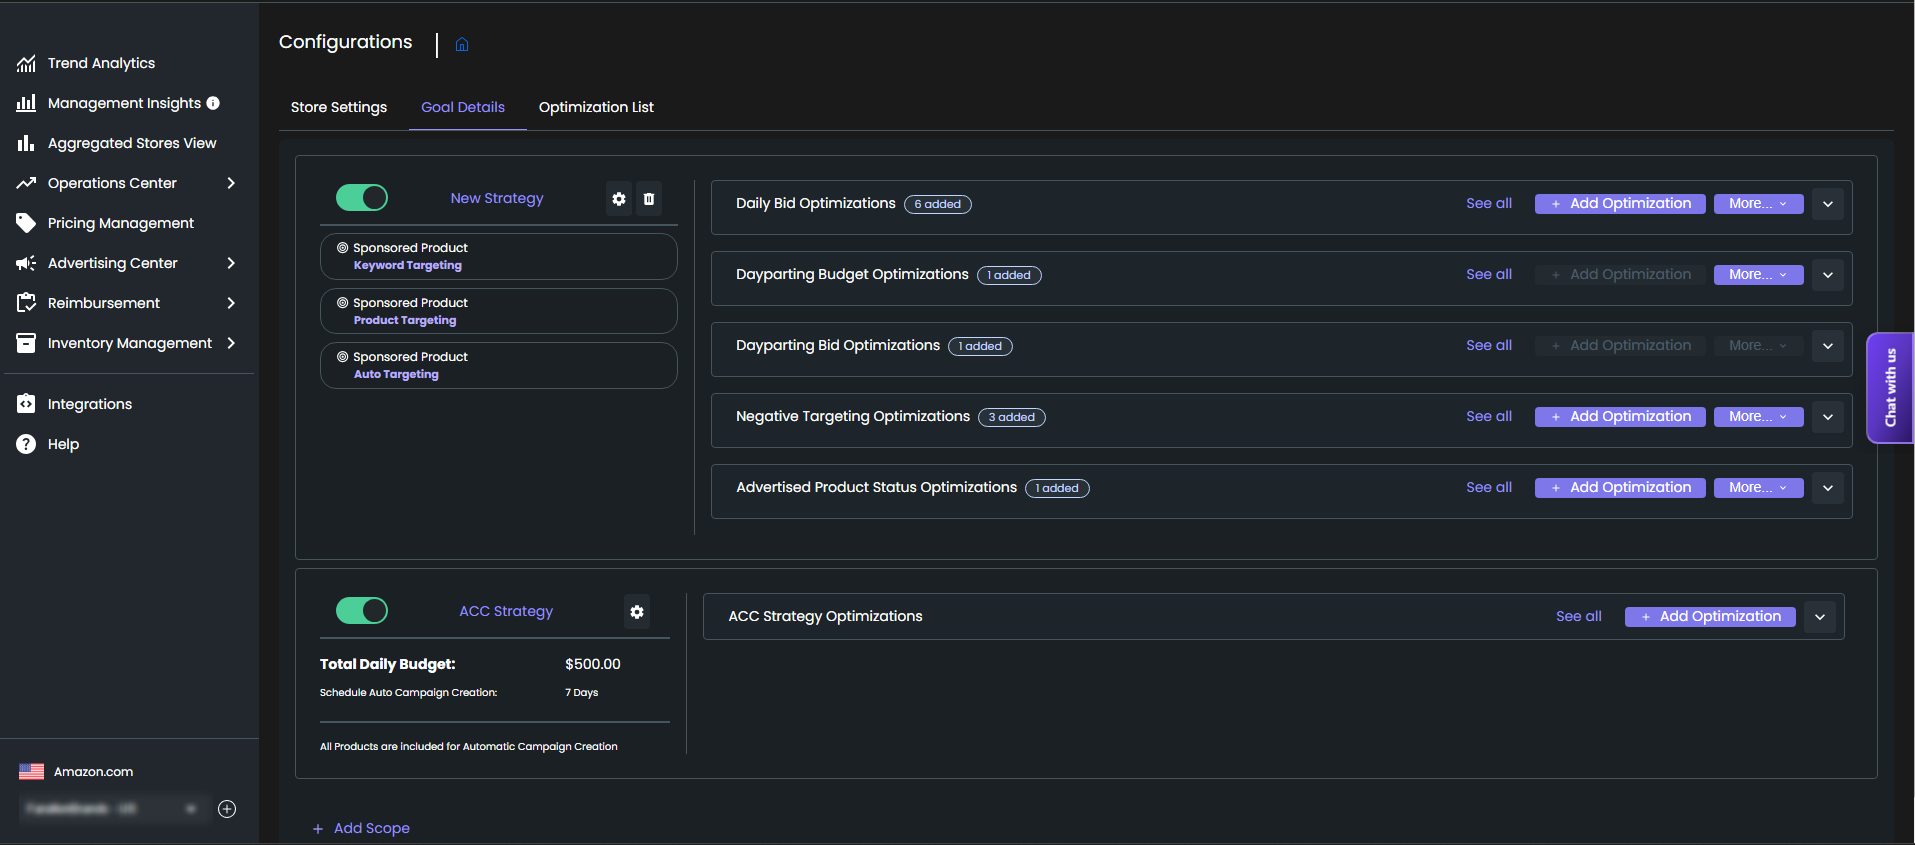This screenshot has height=845, width=1915.
Task: Open ACC Strategy settings gear
Action: point(637,612)
